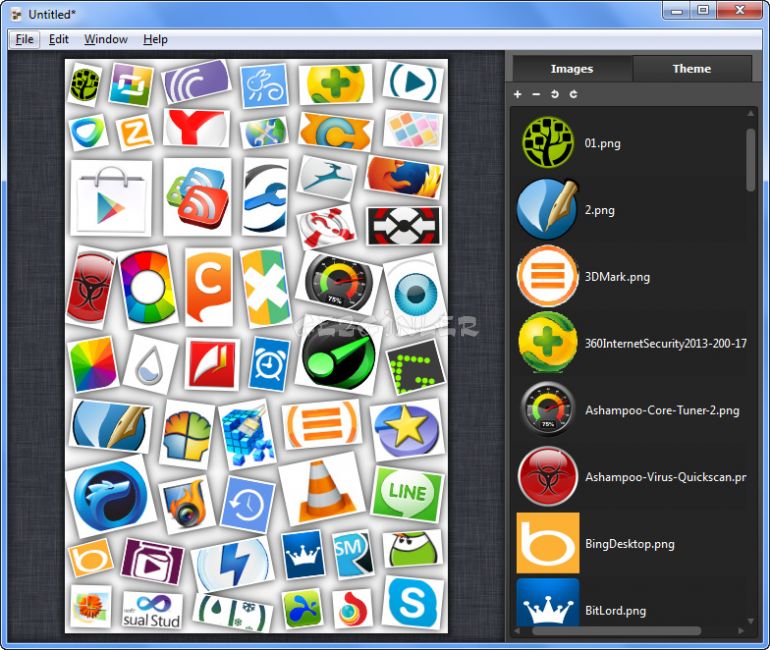Click the blue dragon Comodo image

110,496
